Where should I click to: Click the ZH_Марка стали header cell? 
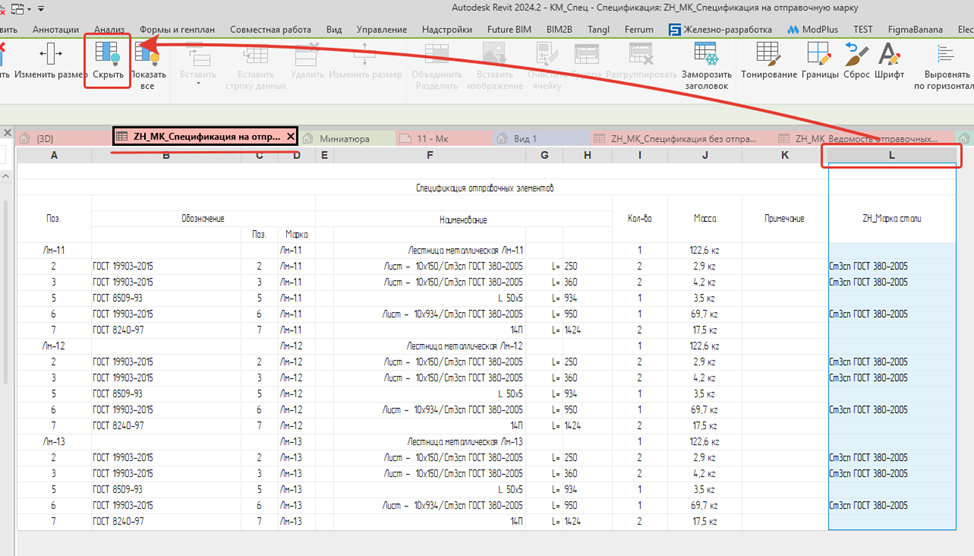892,219
